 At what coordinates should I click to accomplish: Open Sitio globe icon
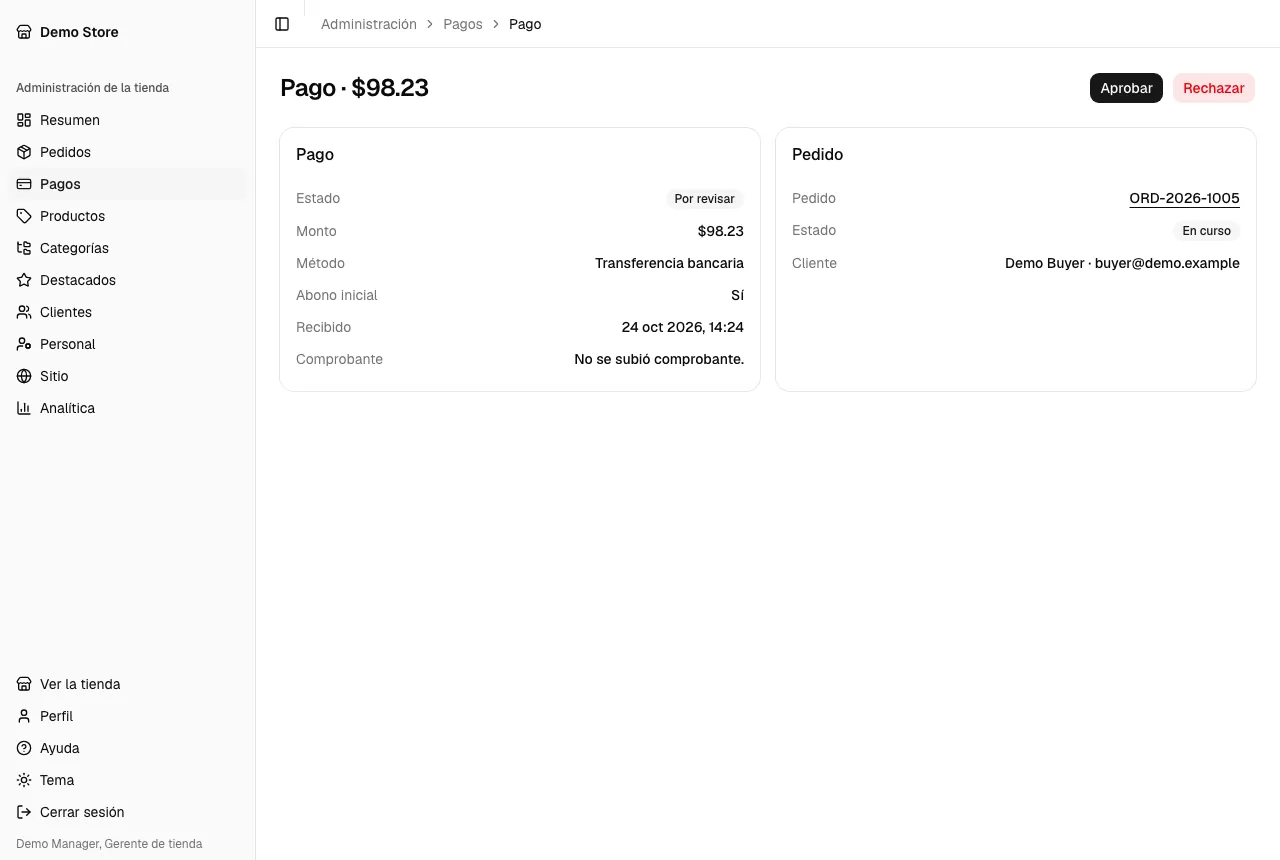point(24,376)
